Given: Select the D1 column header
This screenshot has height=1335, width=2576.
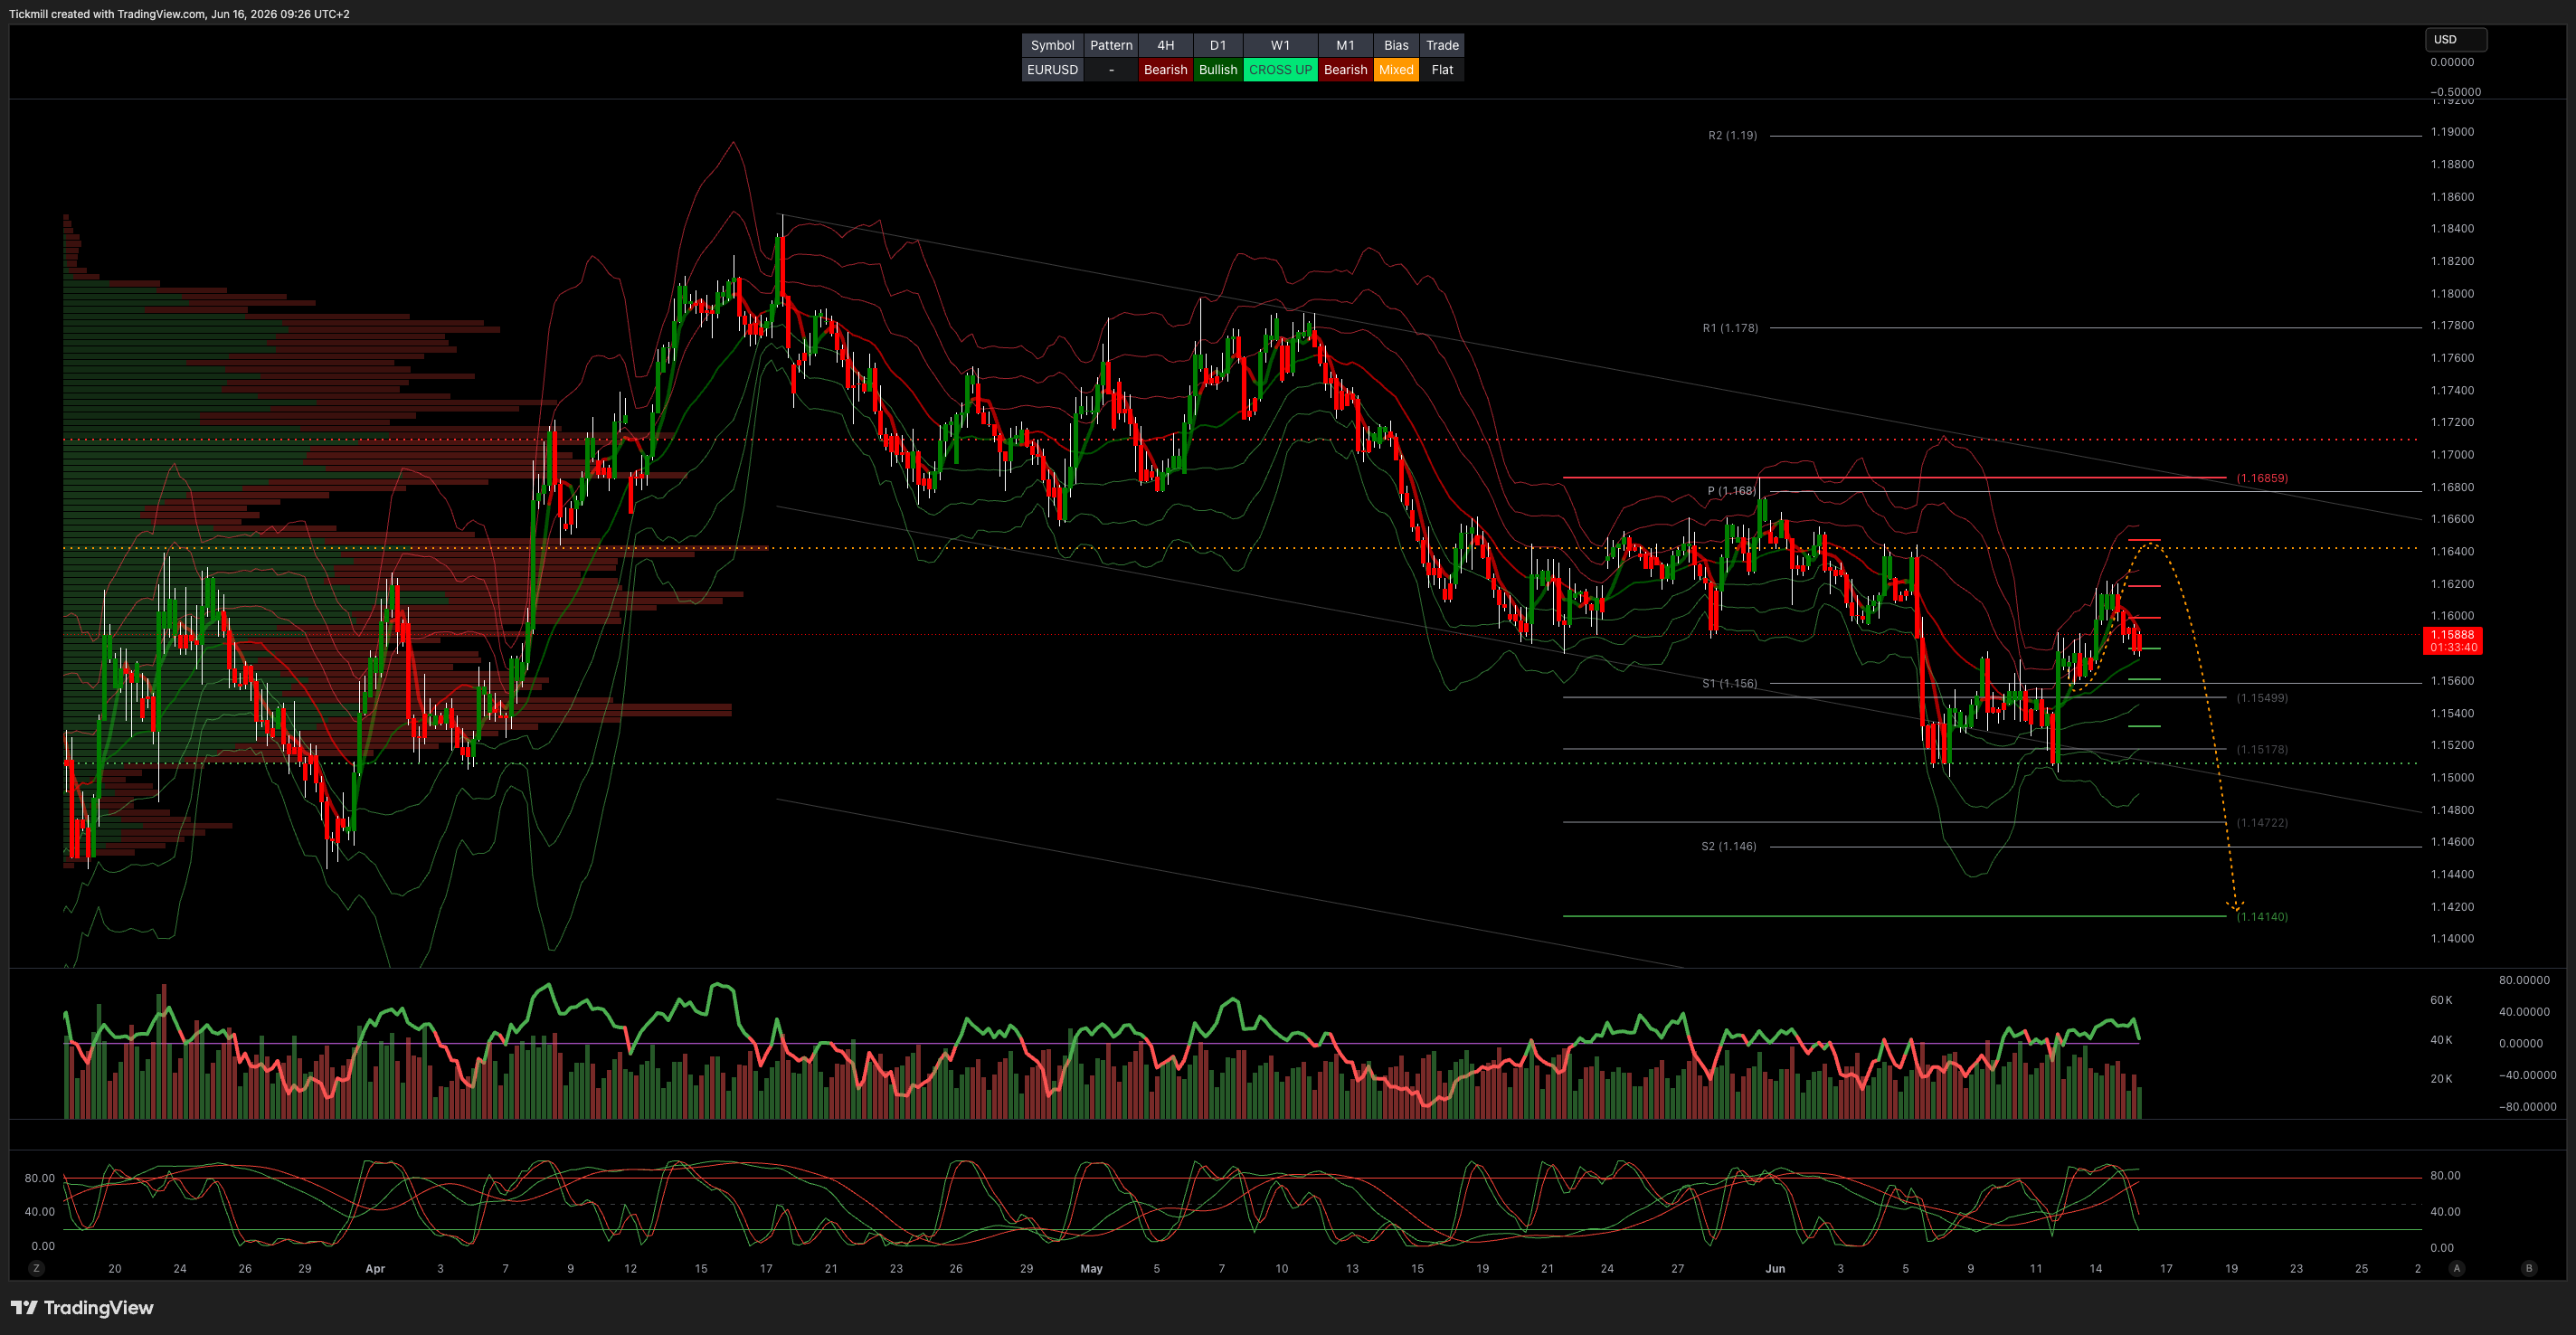Looking at the screenshot, I should tap(1217, 45).
